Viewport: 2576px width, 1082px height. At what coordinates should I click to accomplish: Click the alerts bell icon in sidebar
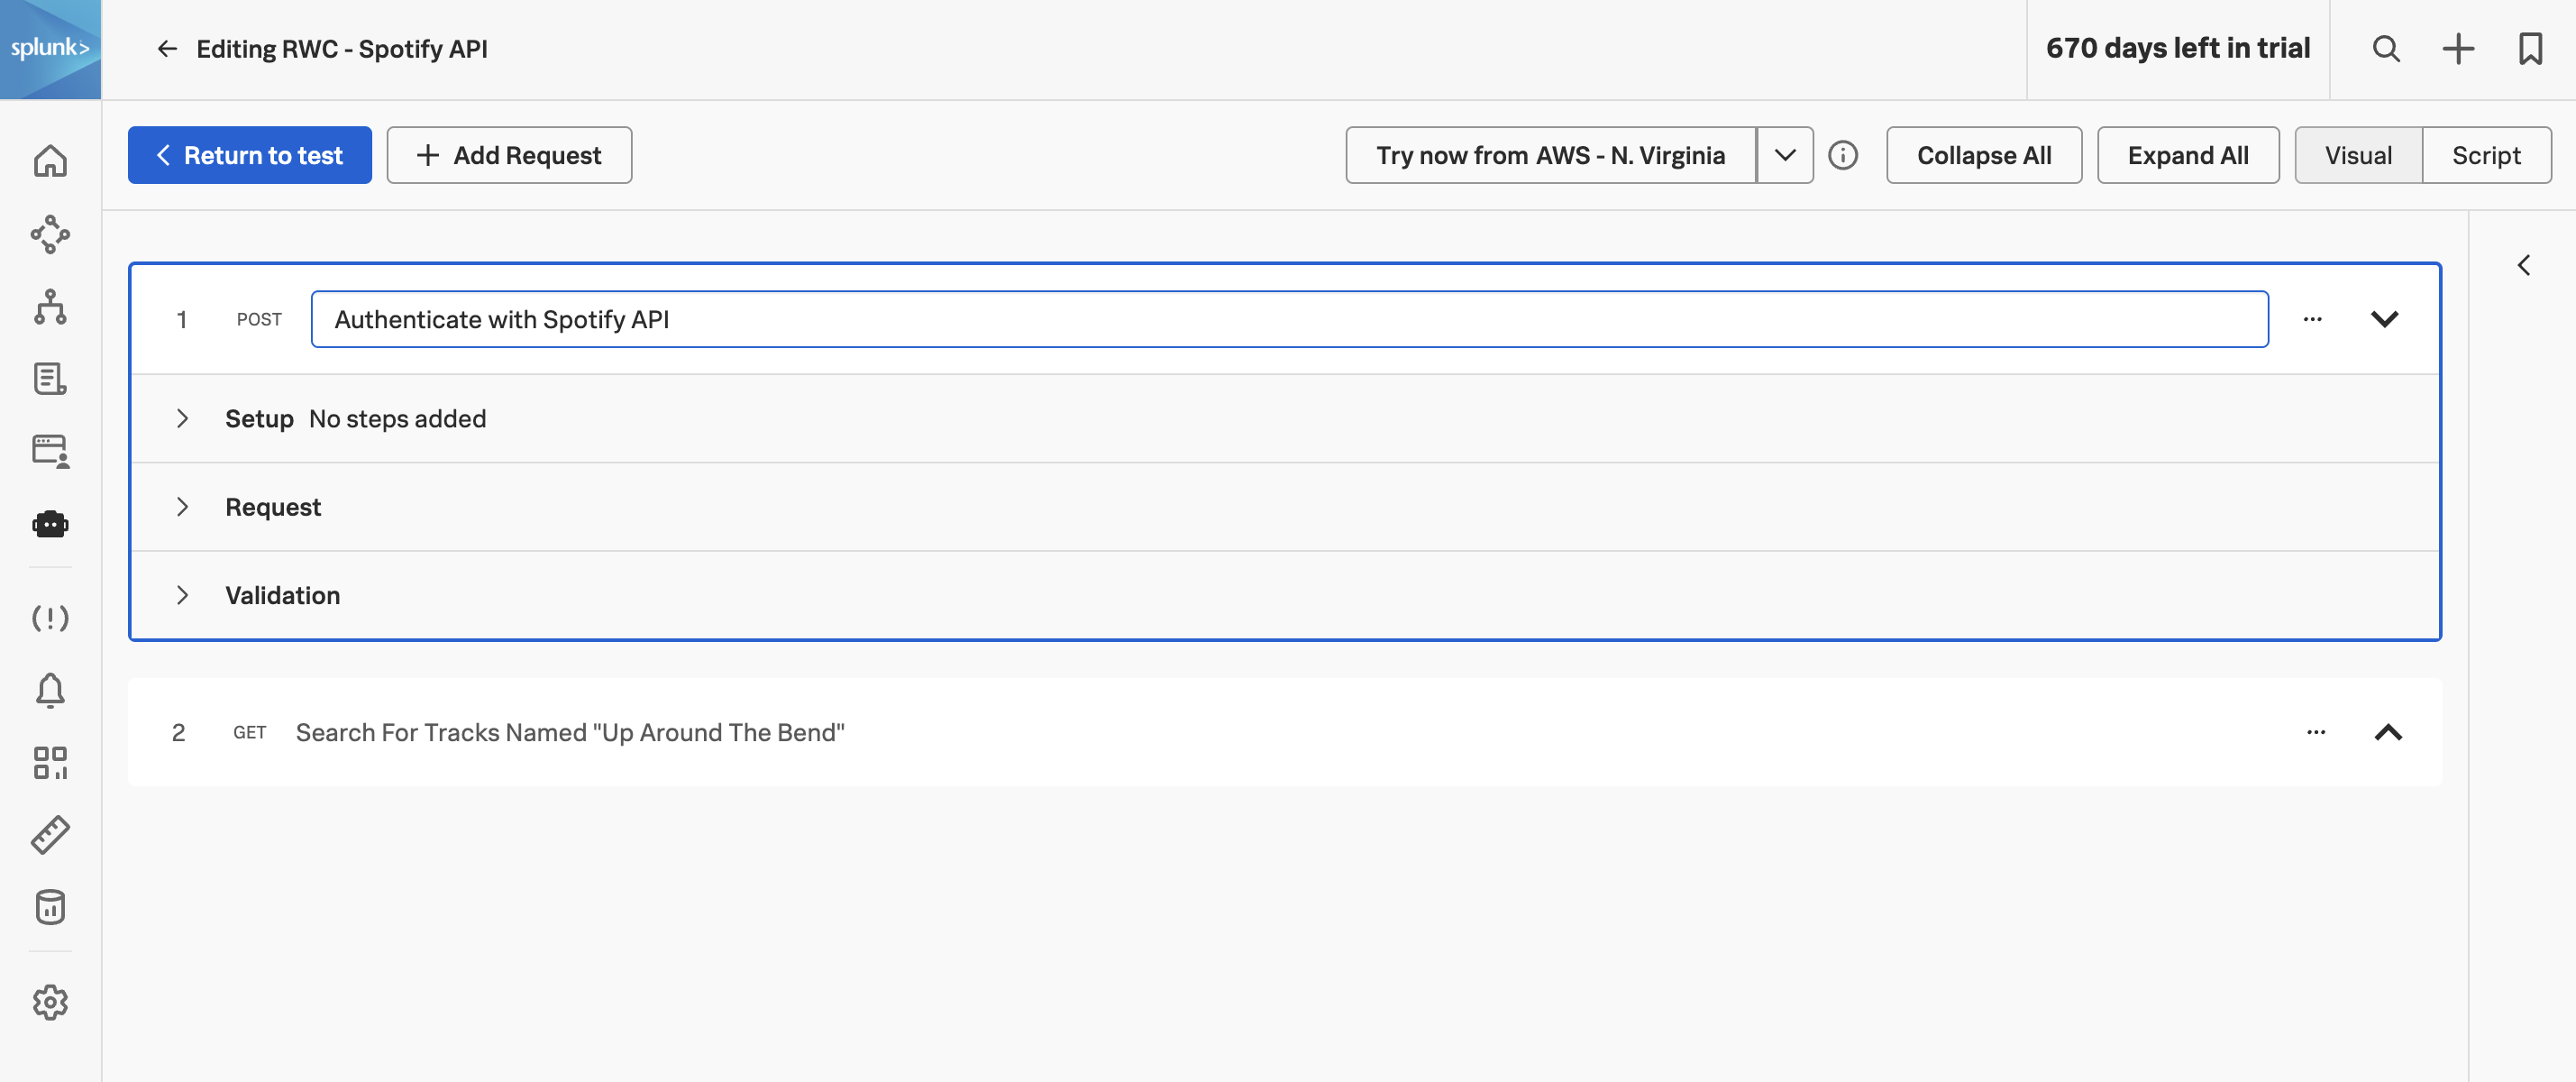click(x=51, y=689)
